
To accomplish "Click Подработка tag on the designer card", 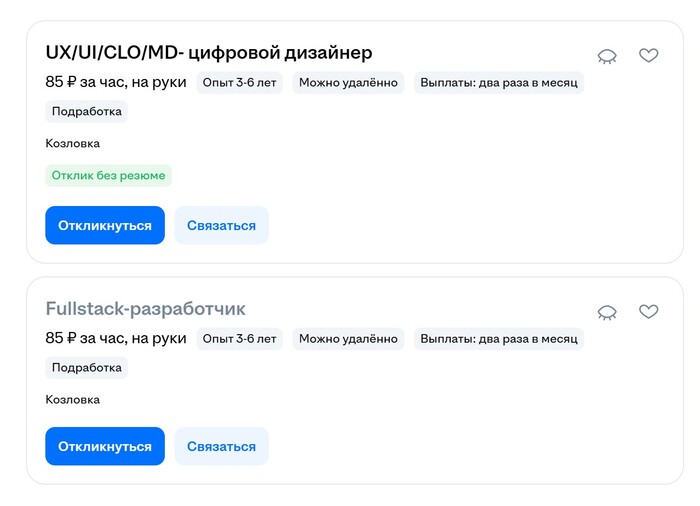I will tap(87, 112).
